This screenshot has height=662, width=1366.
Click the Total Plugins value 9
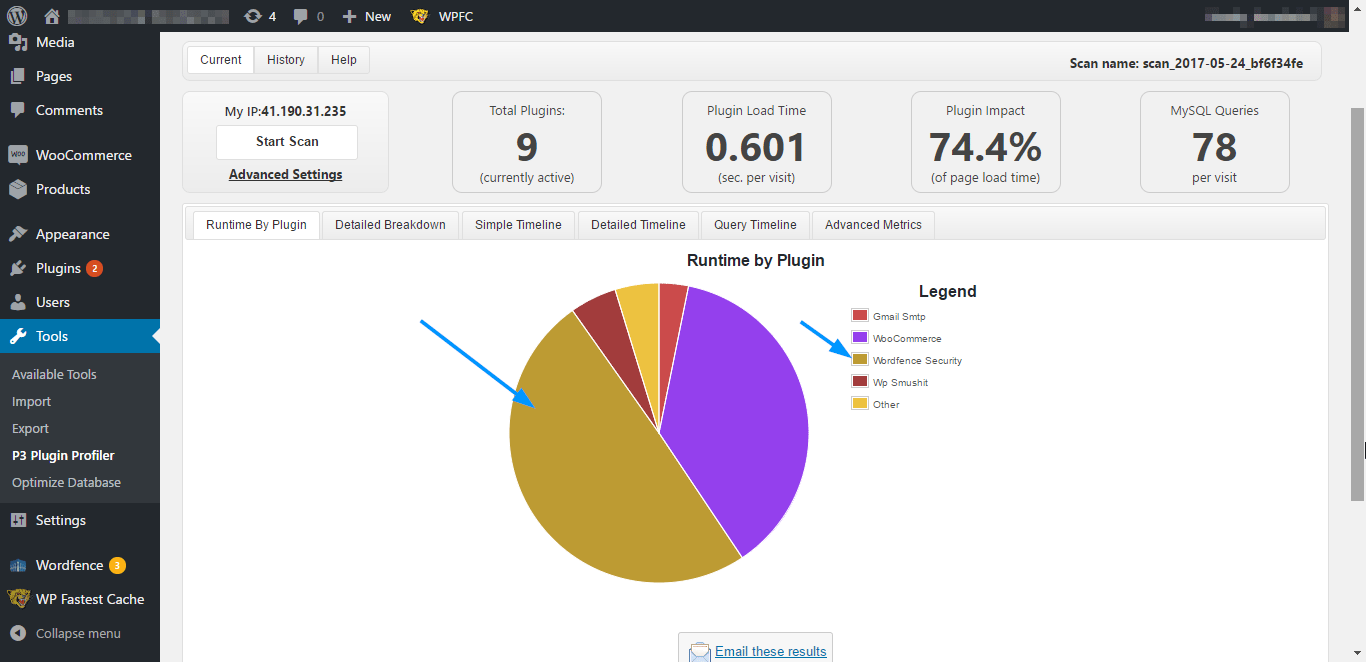pos(526,147)
